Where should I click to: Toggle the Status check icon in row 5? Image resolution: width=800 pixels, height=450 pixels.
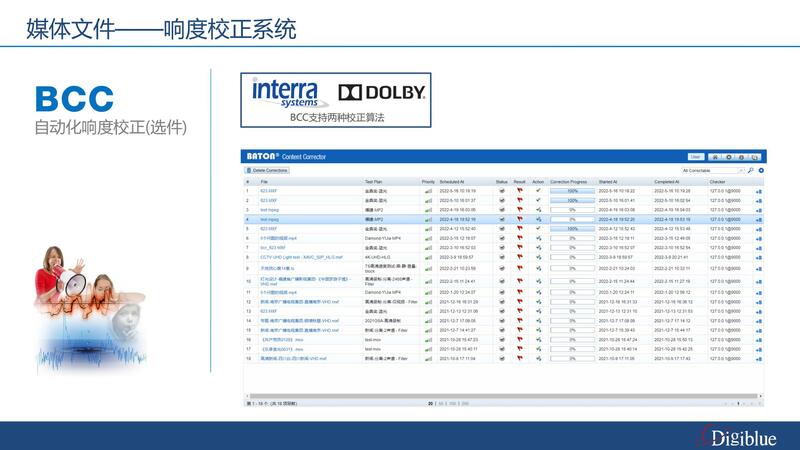[x=502, y=229]
